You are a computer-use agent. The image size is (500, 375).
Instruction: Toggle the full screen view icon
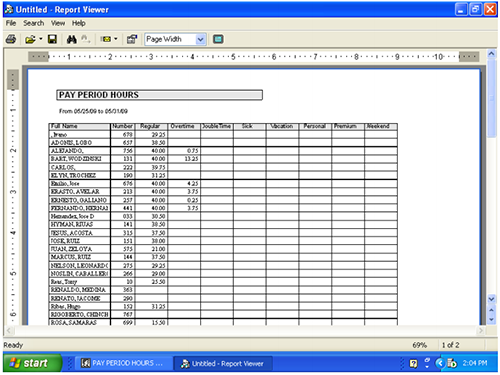coord(218,39)
